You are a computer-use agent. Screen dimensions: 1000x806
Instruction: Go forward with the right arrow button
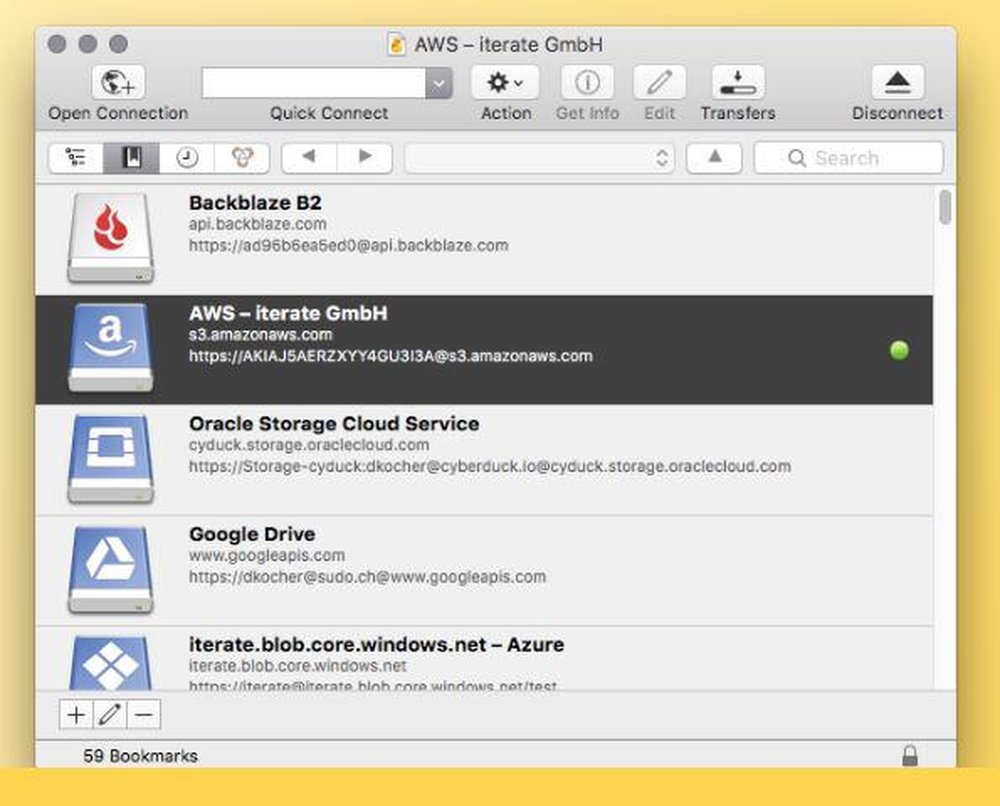click(365, 158)
